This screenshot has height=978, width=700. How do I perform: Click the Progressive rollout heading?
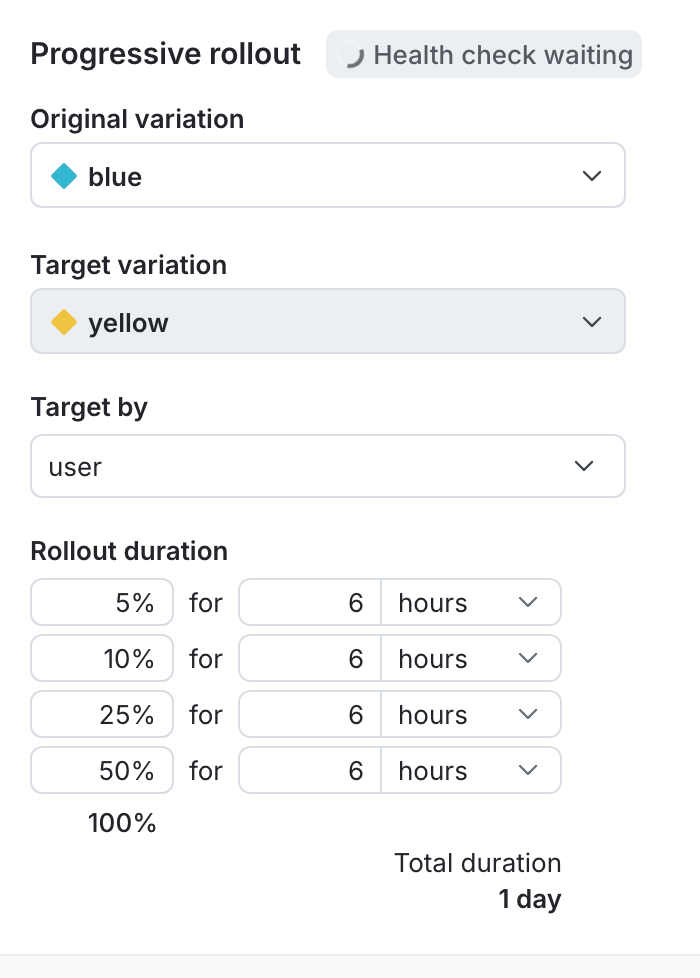click(x=165, y=54)
